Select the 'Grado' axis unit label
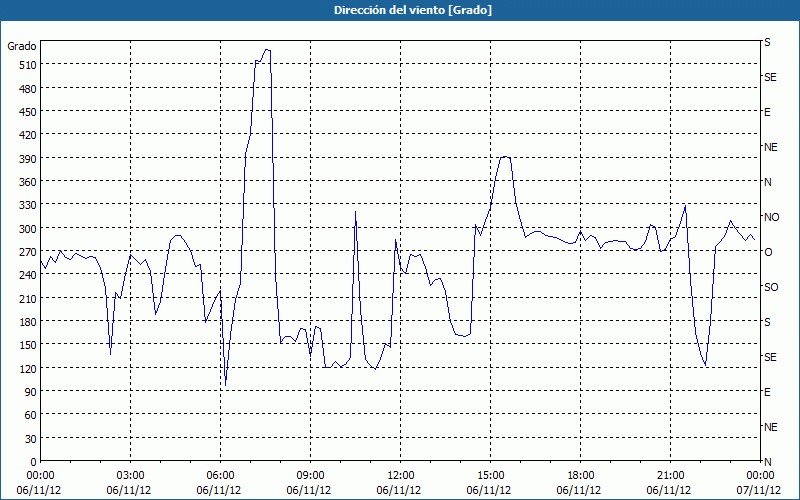Image resolution: width=800 pixels, height=500 pixels. 22,46
